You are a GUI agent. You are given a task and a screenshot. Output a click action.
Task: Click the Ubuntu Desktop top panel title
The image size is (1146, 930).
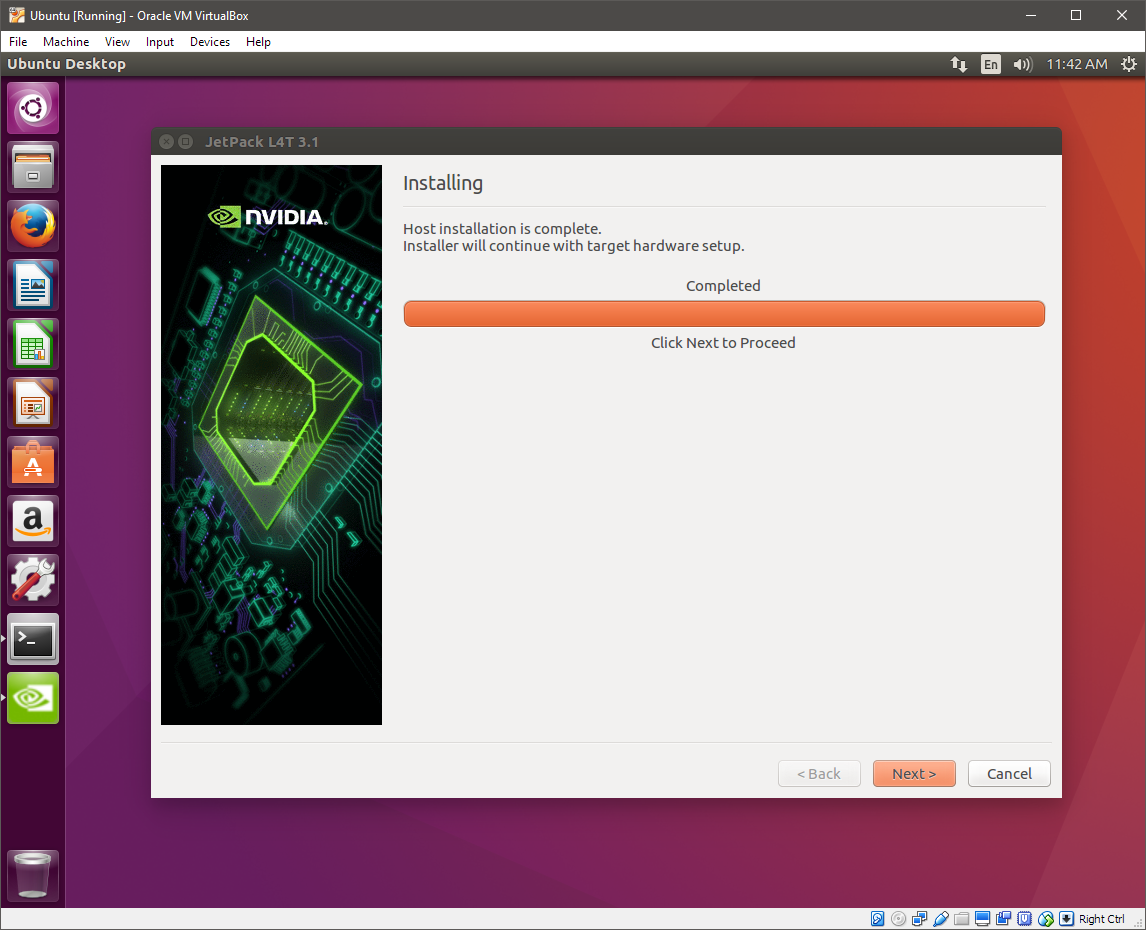(67, 64)
